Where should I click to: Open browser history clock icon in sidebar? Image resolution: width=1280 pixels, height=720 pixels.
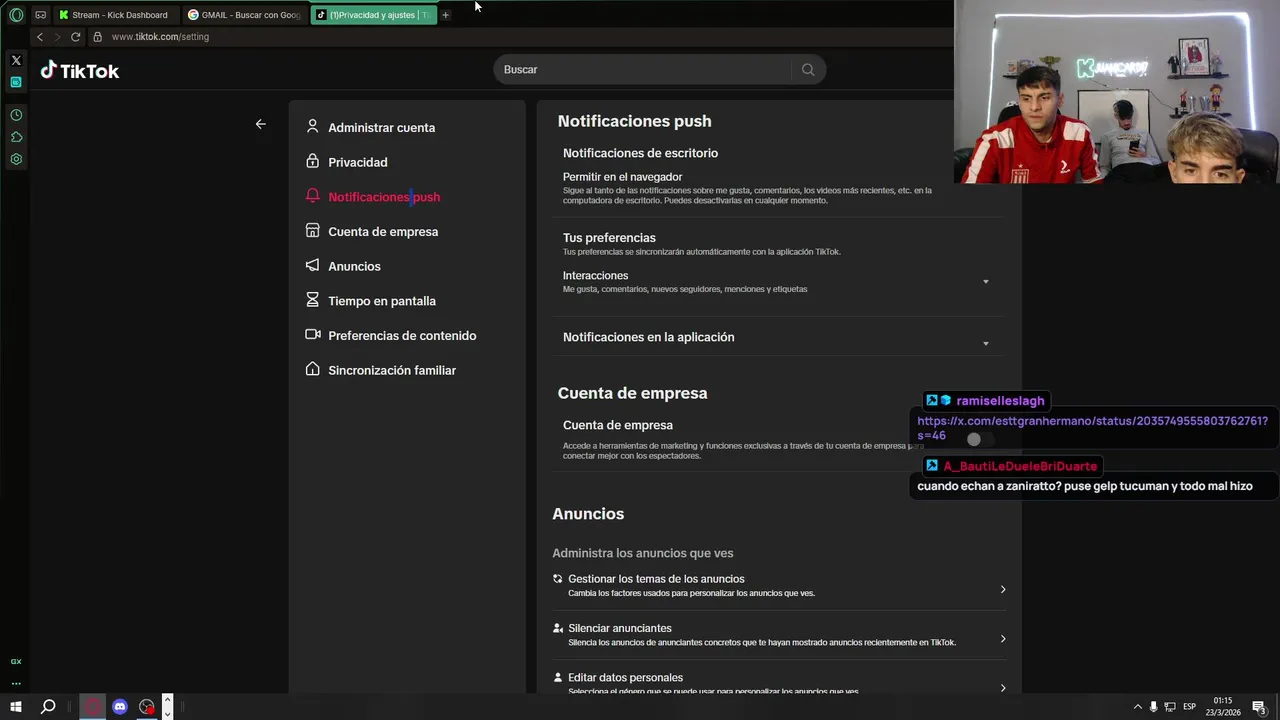point(16,115)
